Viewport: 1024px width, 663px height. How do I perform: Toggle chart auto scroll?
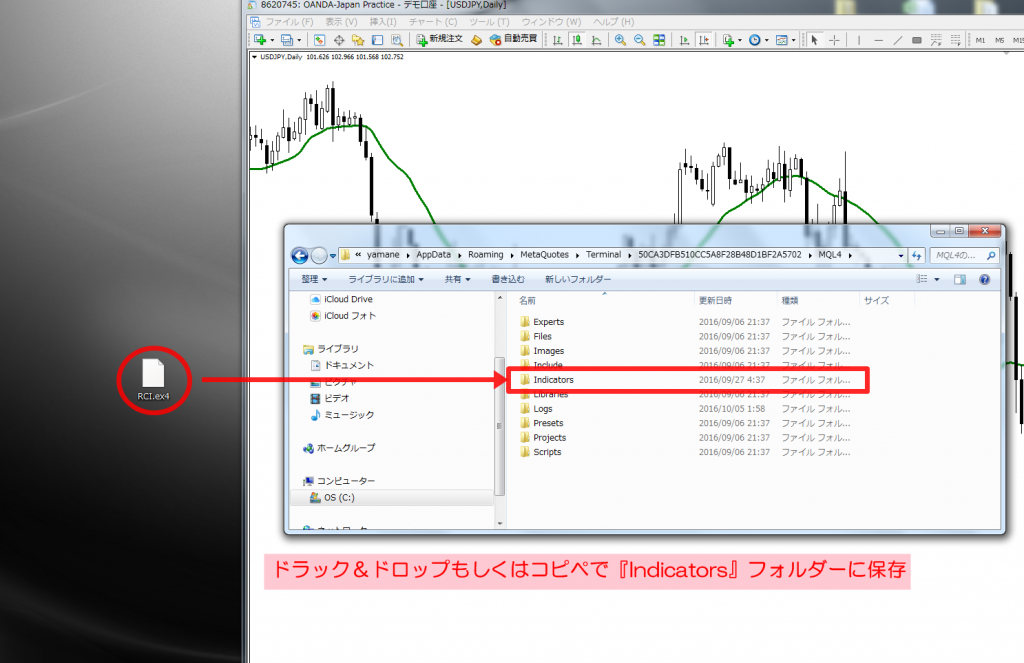click(684, 40)
